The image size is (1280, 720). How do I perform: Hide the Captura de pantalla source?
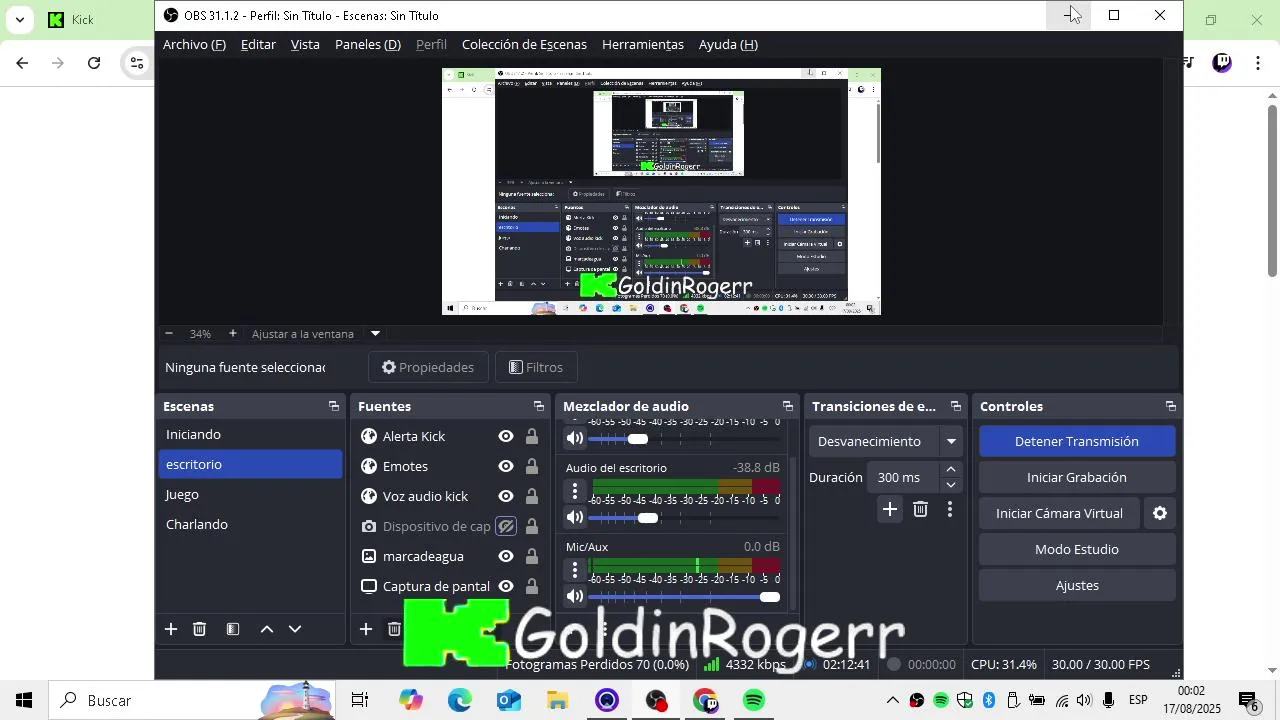click(x=506, y=586)
